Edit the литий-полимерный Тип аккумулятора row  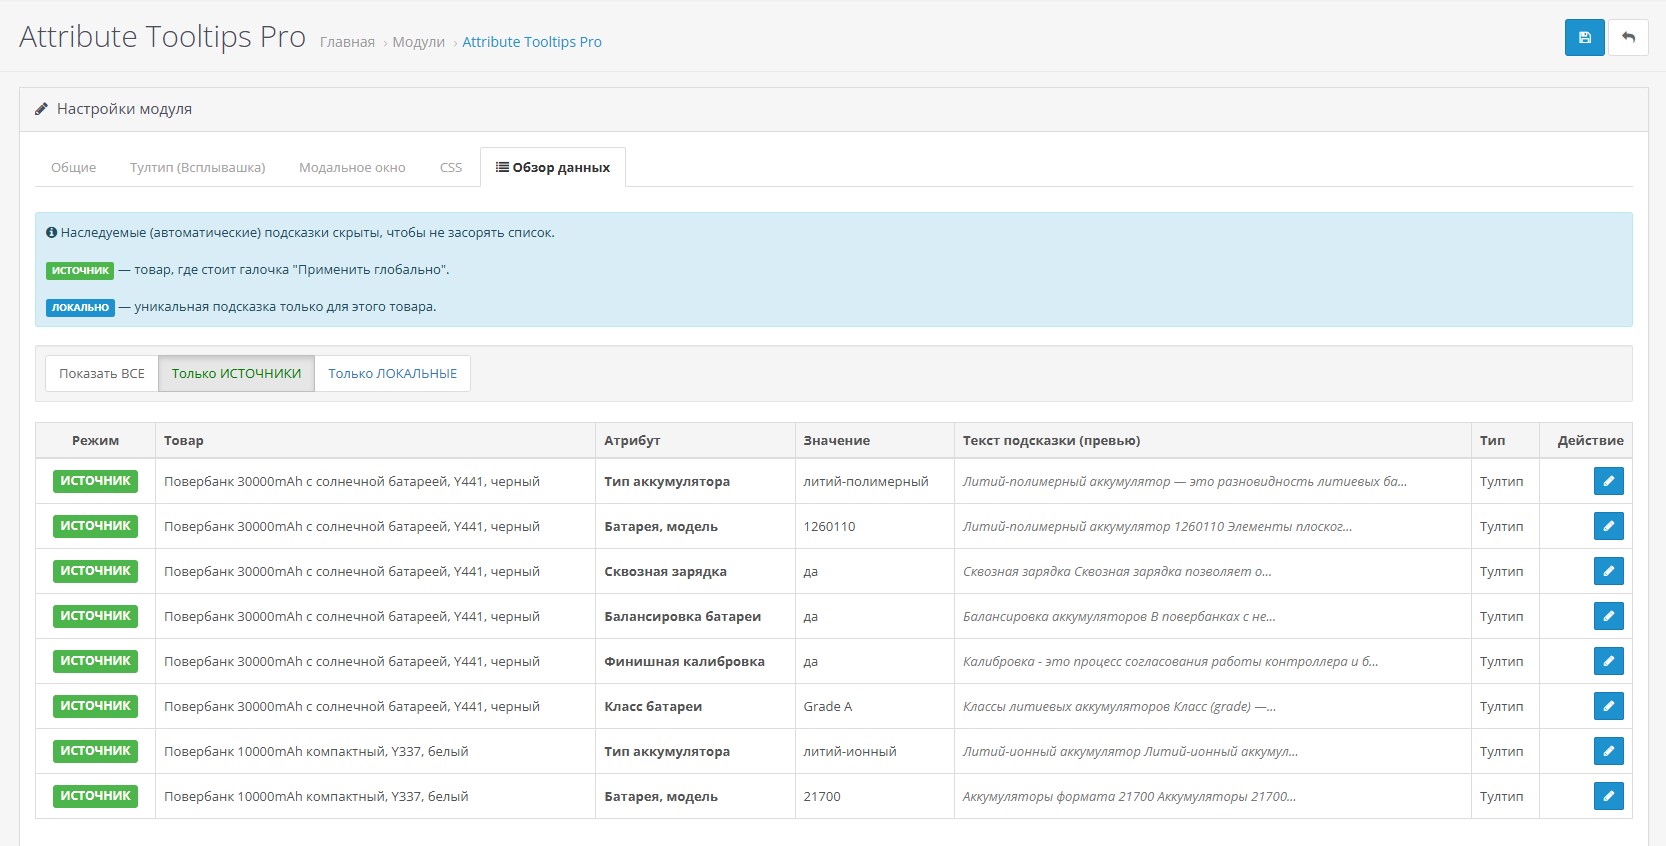point(1608,481)
